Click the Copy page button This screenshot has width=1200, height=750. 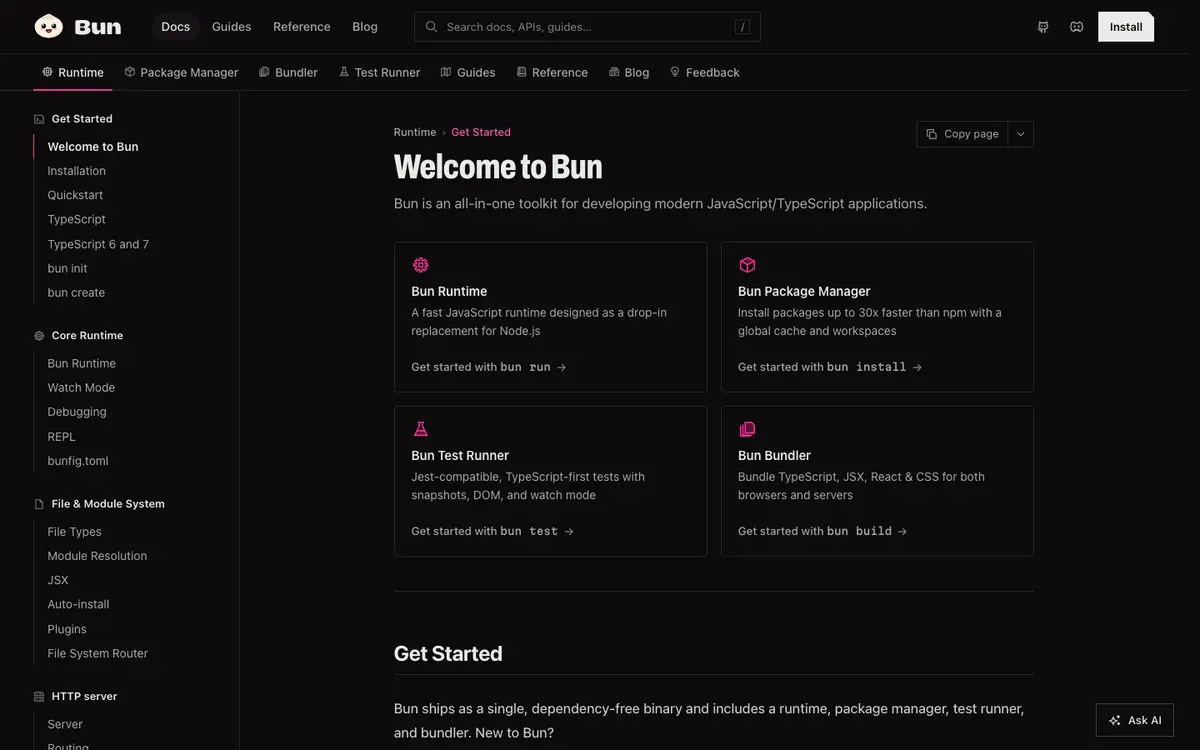[962, 134]
